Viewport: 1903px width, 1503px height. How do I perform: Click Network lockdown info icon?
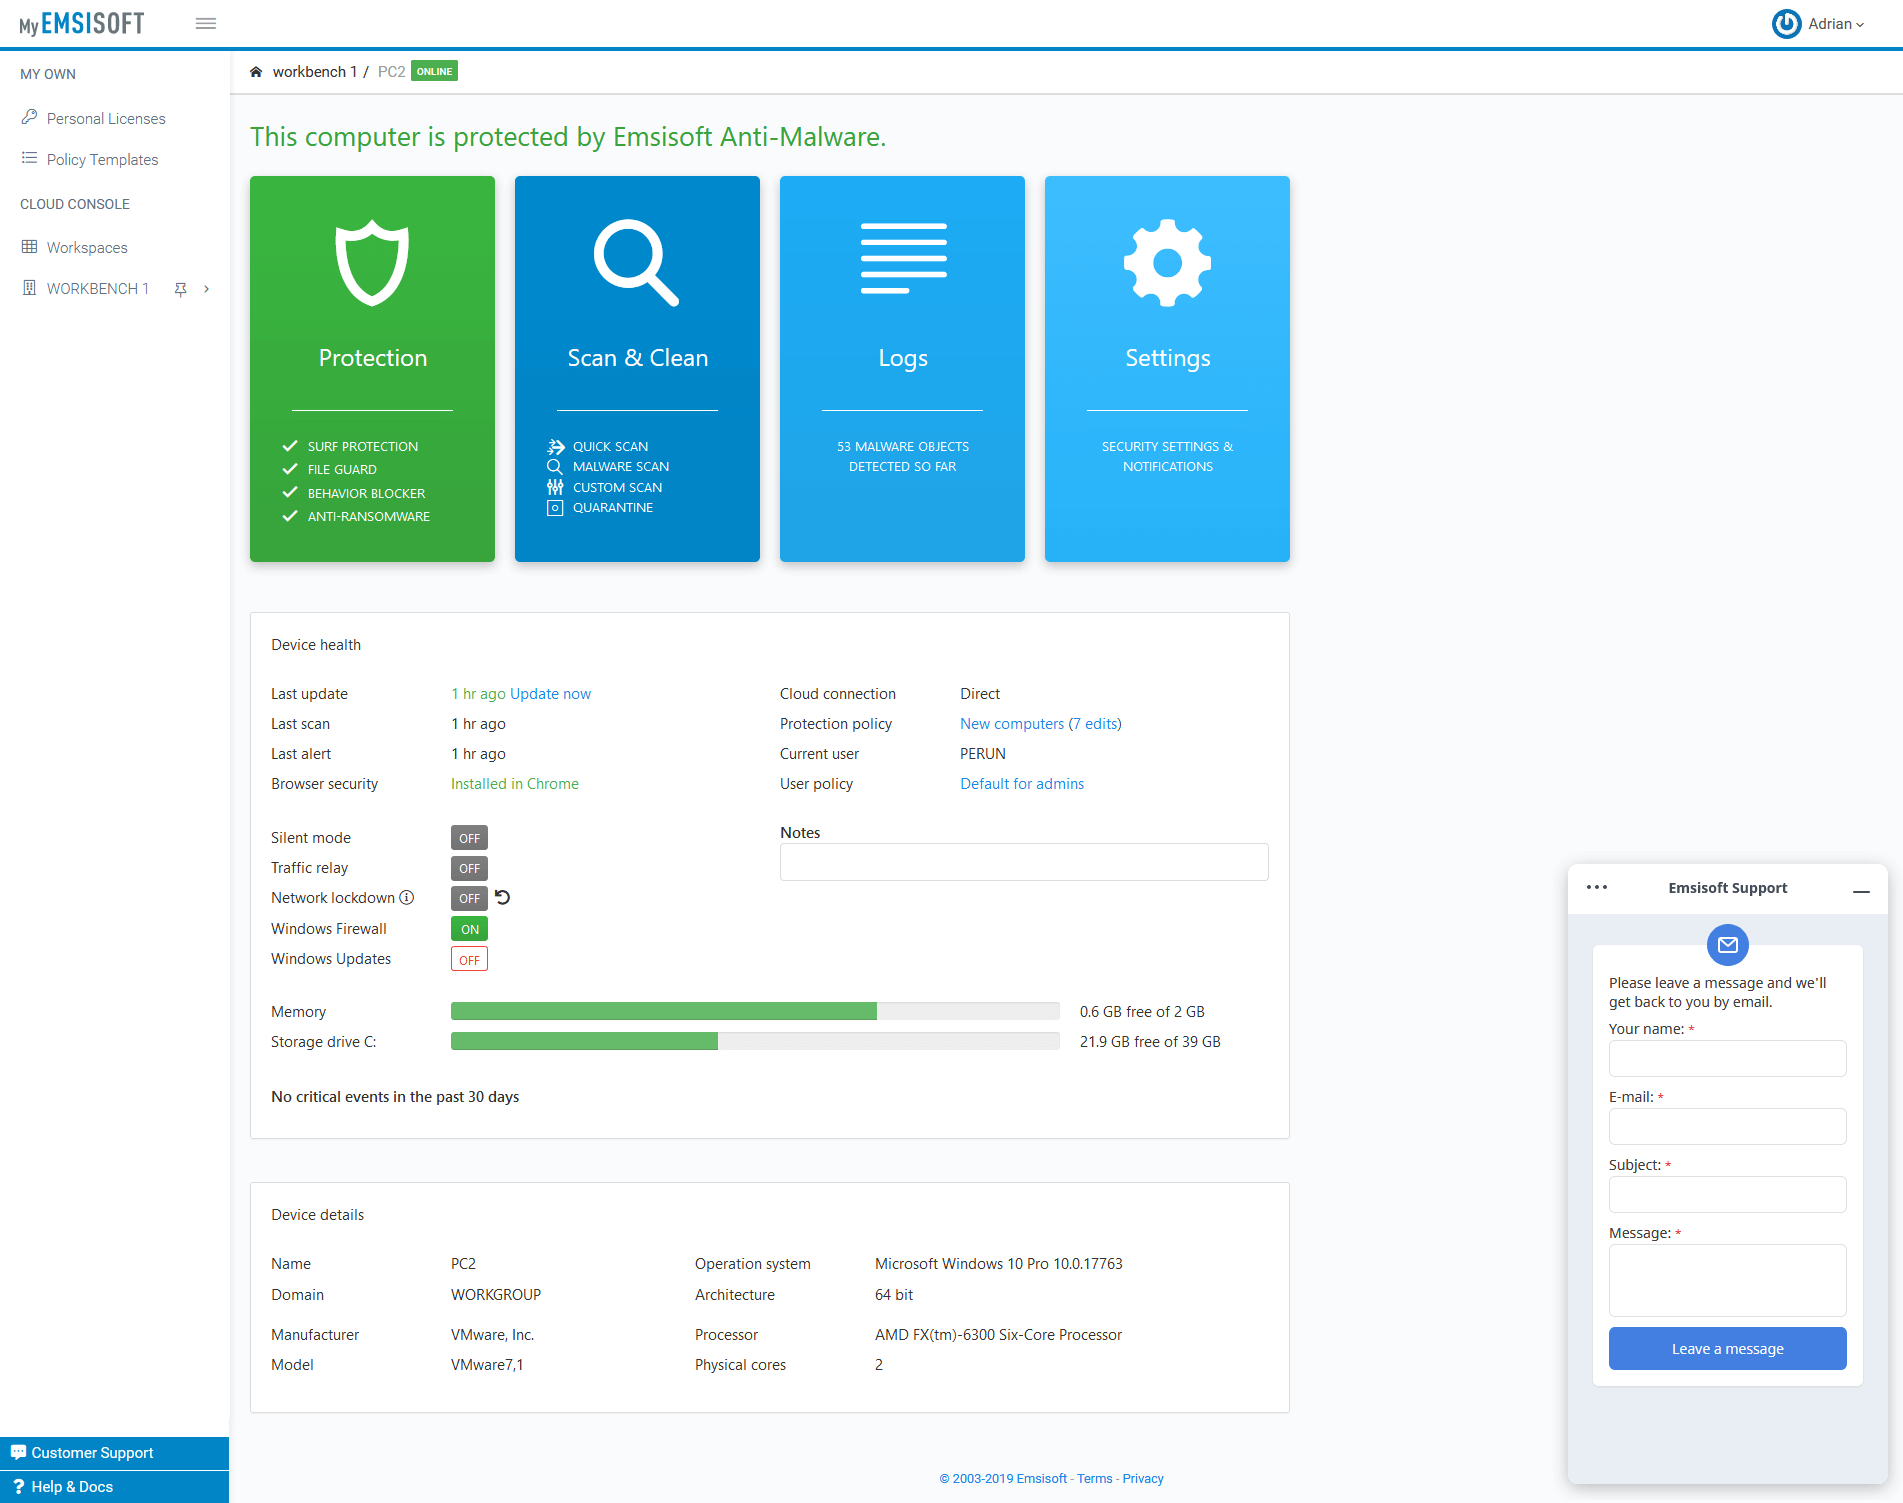pyautogui.click(x=406, y=898)
